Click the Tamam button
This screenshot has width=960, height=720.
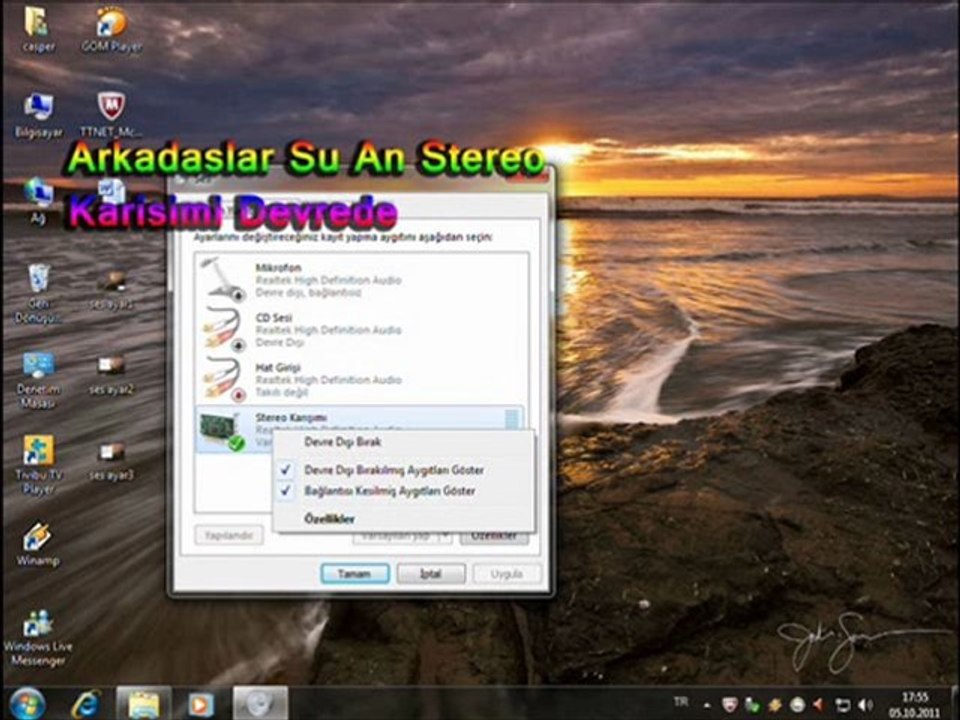click(x=355, y=574)
